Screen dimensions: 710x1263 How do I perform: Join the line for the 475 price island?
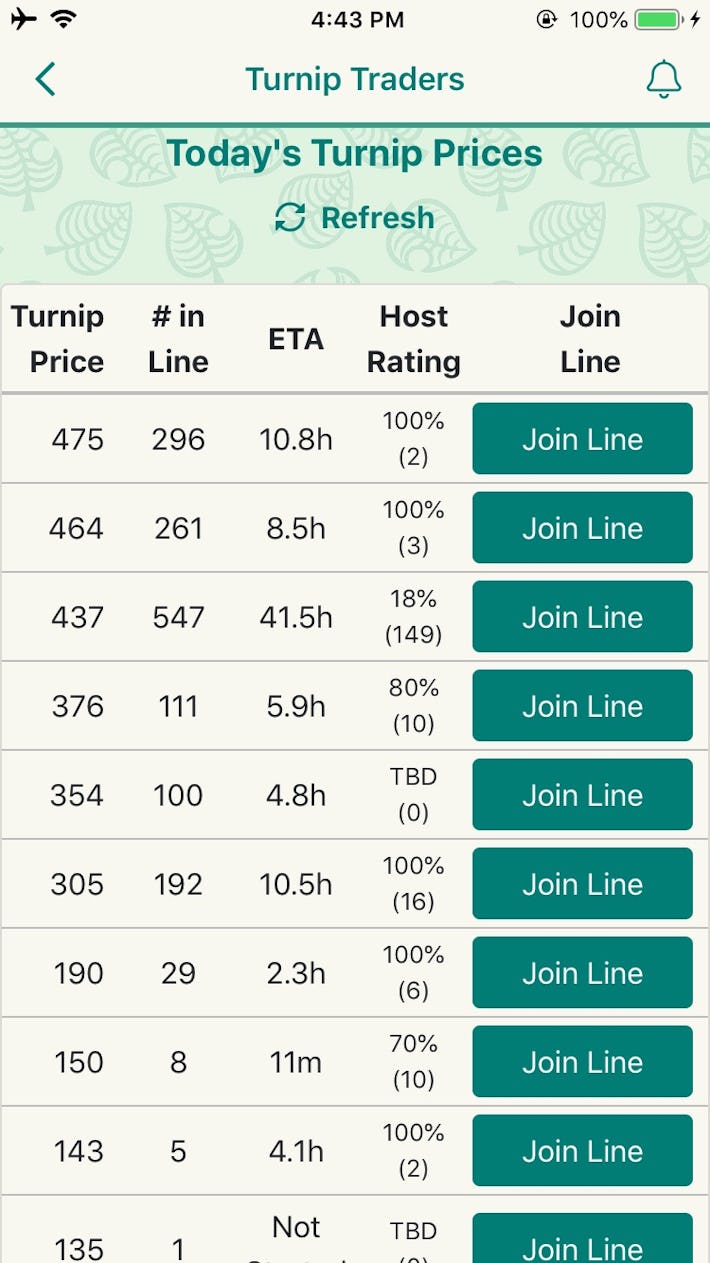point(583,439)
